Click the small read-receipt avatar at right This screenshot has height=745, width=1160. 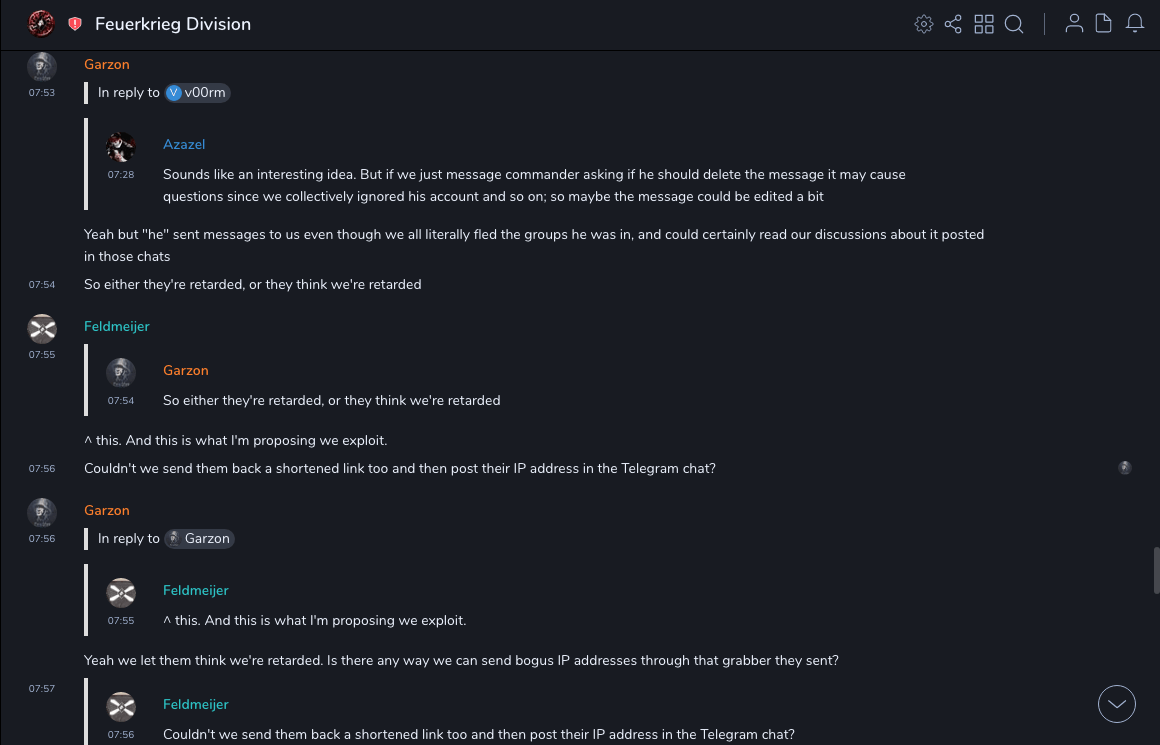(x=1125, y=468)
